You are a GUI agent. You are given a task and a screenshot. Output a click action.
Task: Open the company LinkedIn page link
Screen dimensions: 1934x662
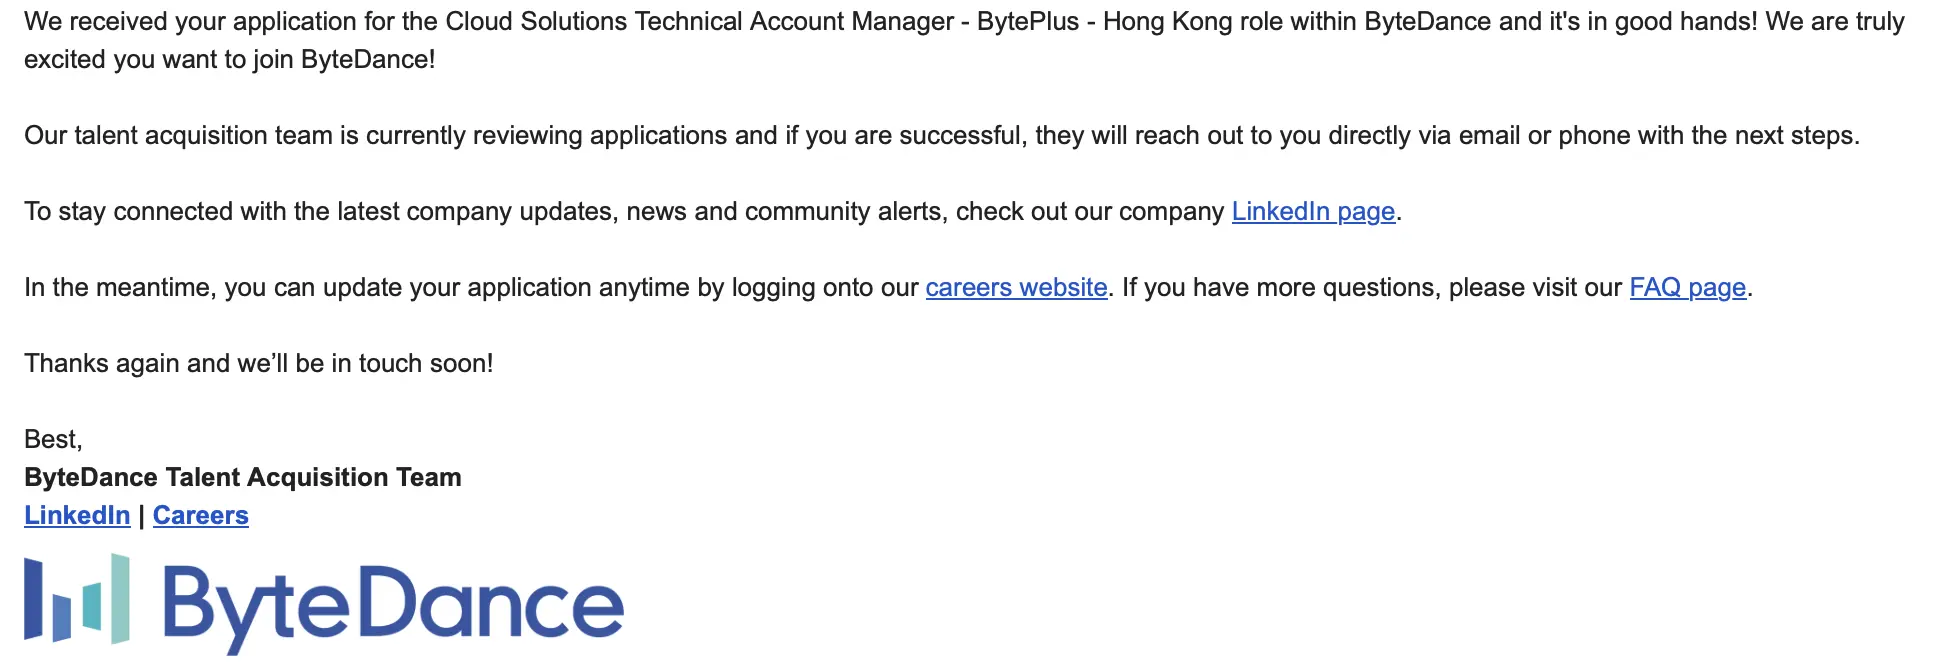point(1313,212)
